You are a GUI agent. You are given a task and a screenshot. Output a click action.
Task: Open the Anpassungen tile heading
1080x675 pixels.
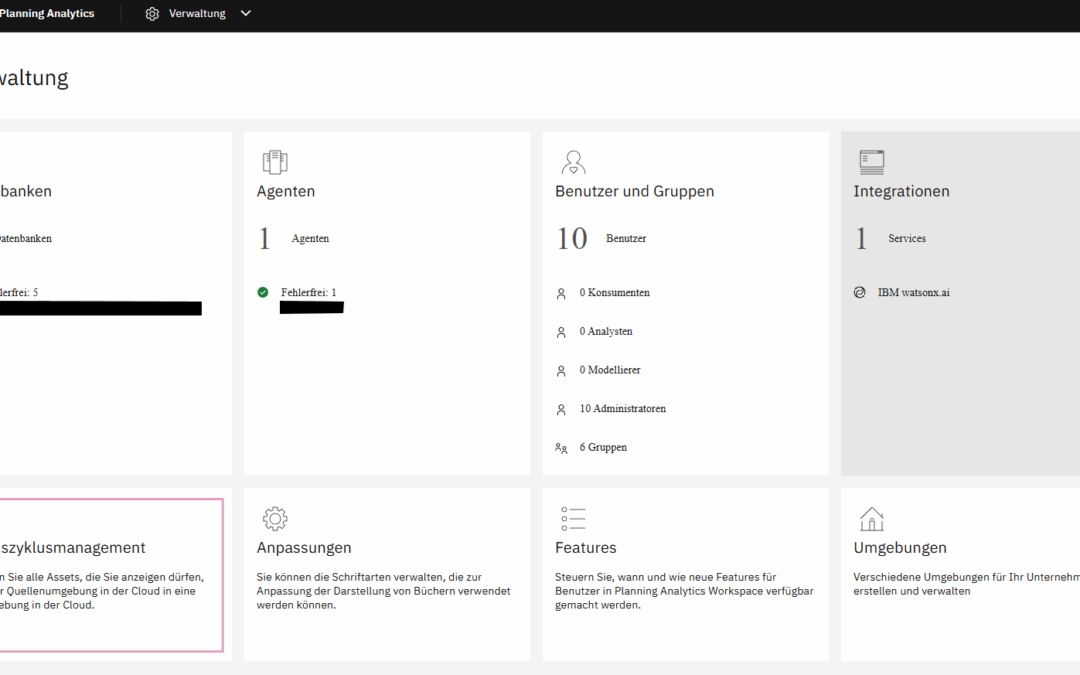pyautogui.click(x=303, y=548)
